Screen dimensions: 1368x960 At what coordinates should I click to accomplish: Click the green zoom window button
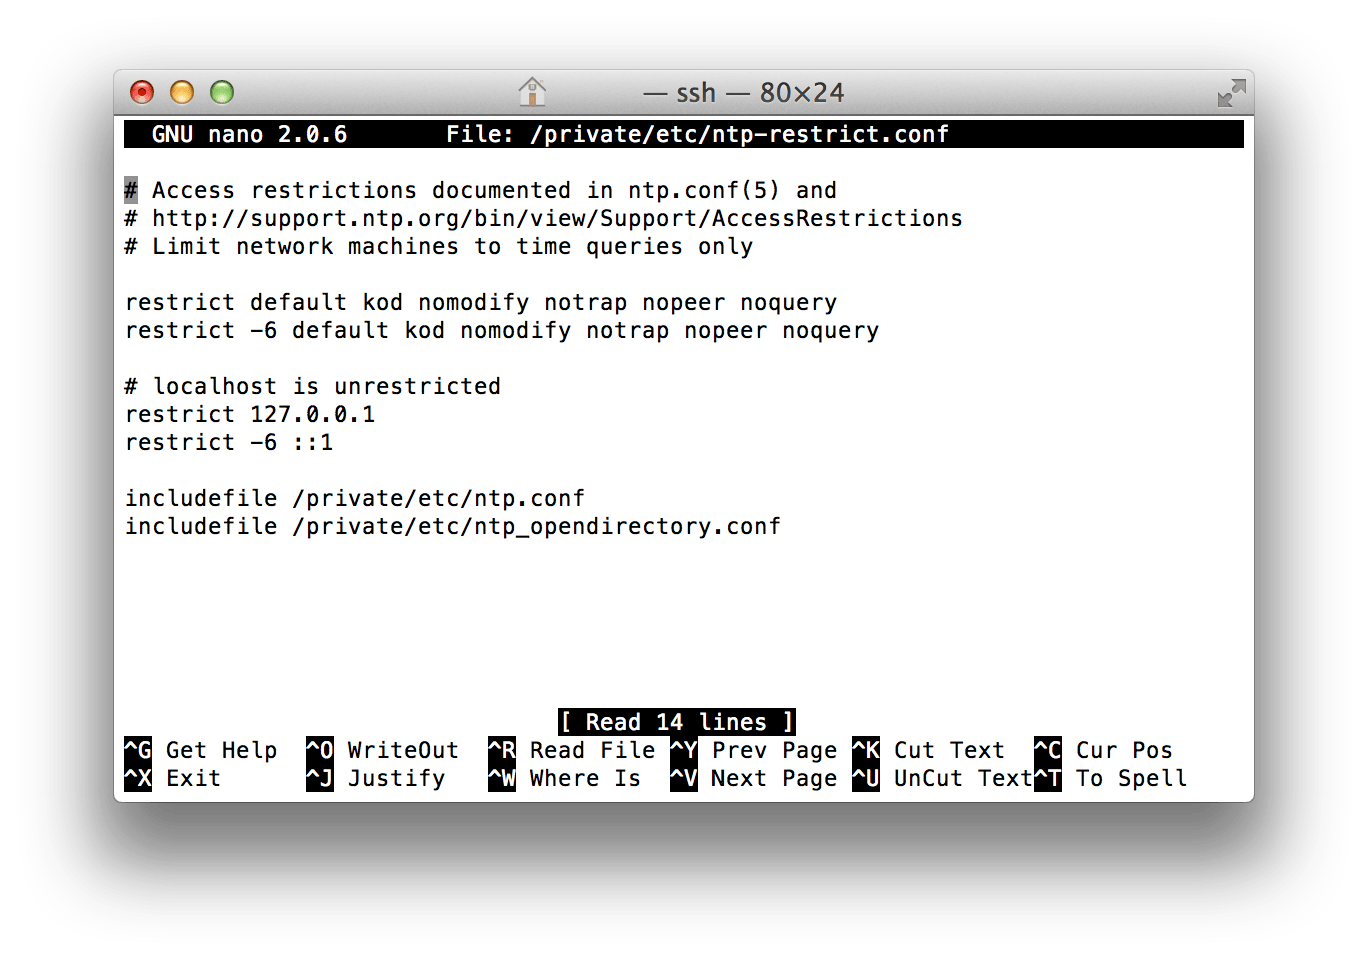[x=222, y=92]
